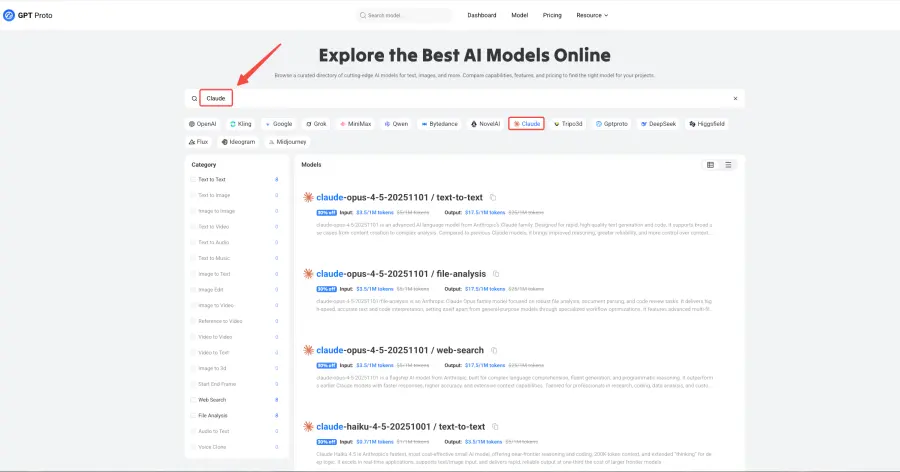The image size is (900, 472).
Task: Filter by Bytedance provider chip
Action: (x=439, y=124)
